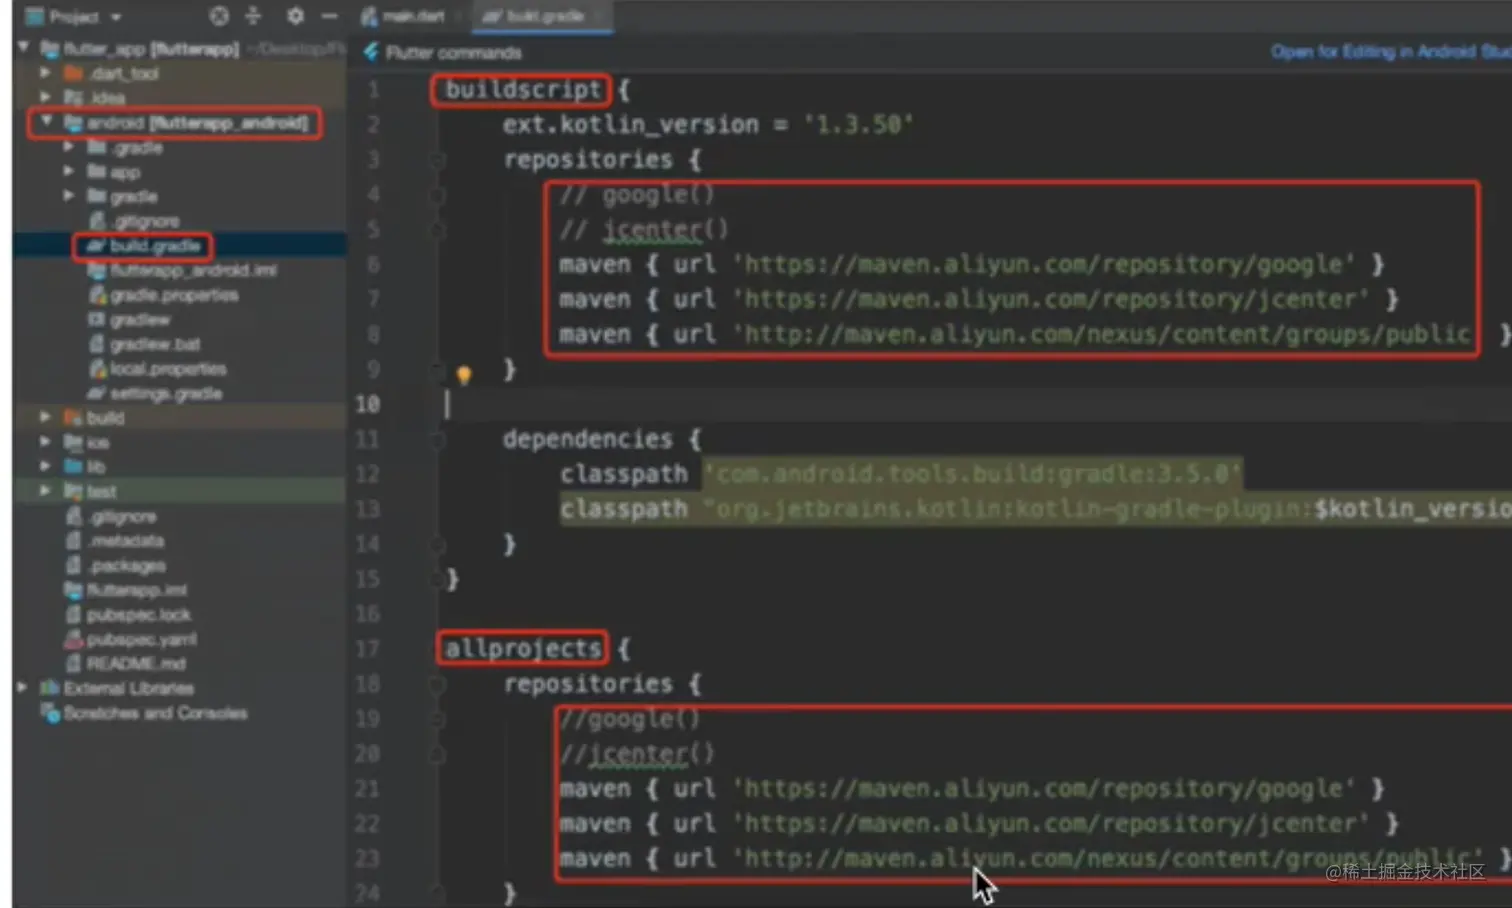Click the flutterapp_android.iml file icon
The width and height of the screenshot is (1512, 908).
[x=97, y=270]
